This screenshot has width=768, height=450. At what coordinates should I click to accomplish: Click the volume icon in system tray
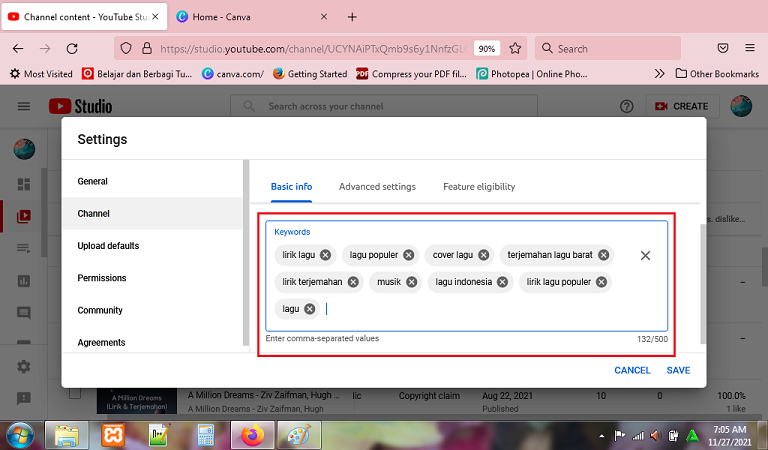click(x=655, y=435)
